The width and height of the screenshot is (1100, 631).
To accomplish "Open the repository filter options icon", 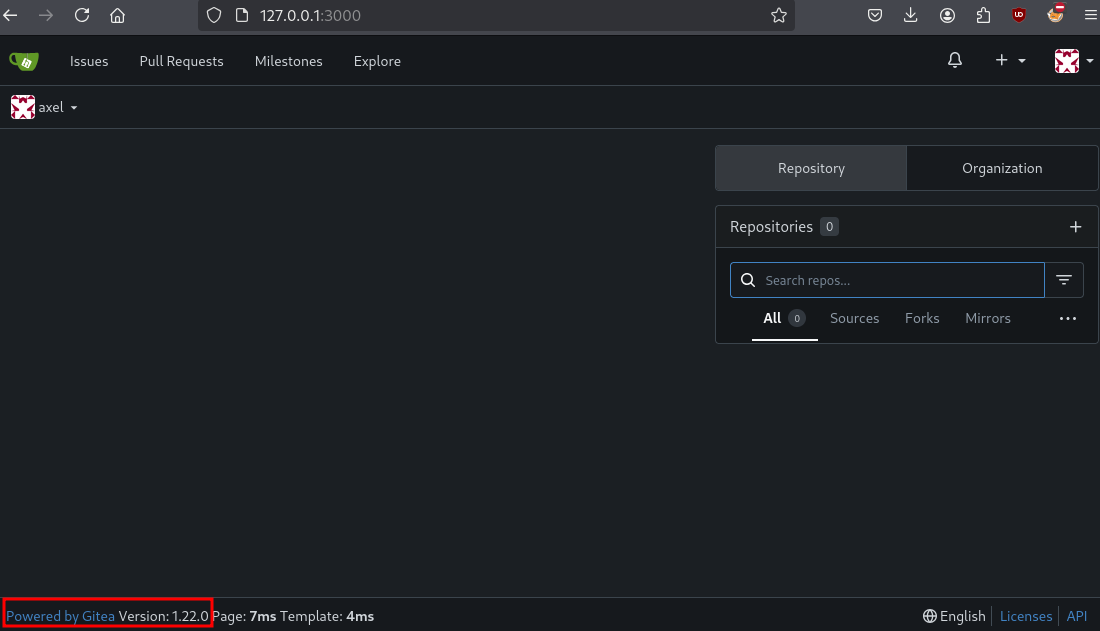I will (1064, 281).
